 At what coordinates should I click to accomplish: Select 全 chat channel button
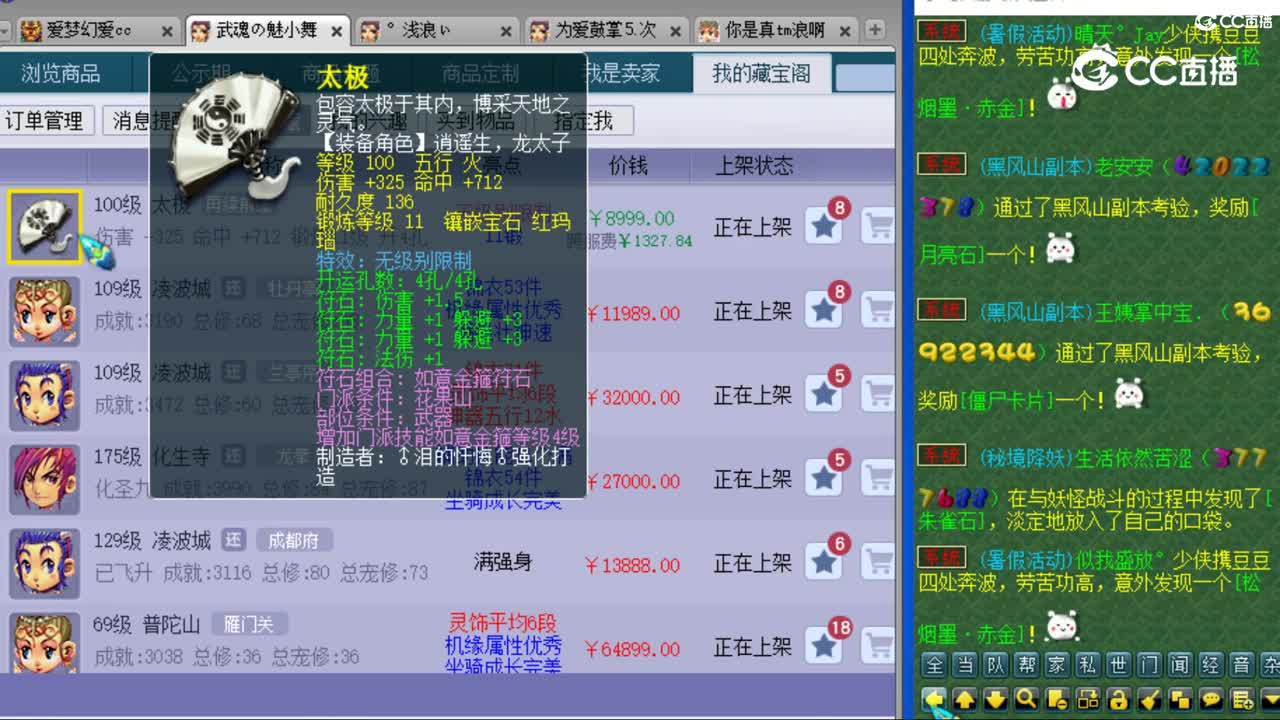pos(934,665)
